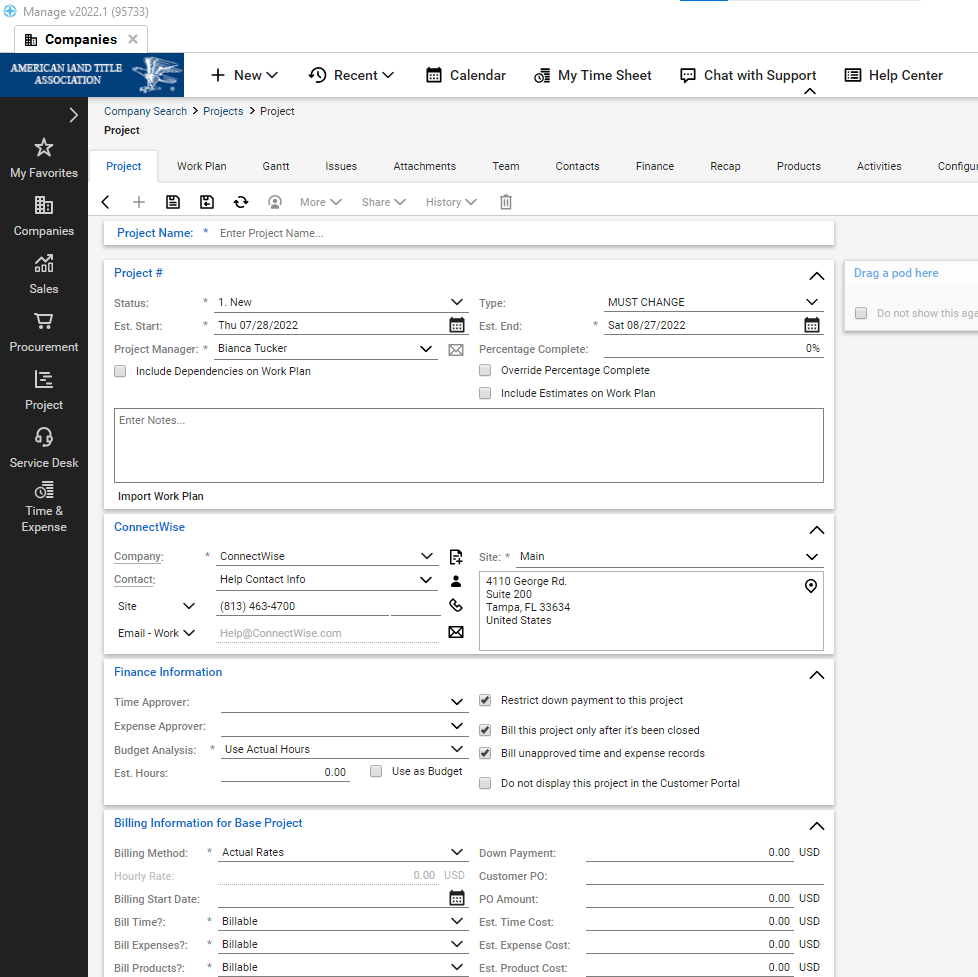
Task: Go to Company Search breadcrumb
Action: pyautogui.click(x=145, y=111)
